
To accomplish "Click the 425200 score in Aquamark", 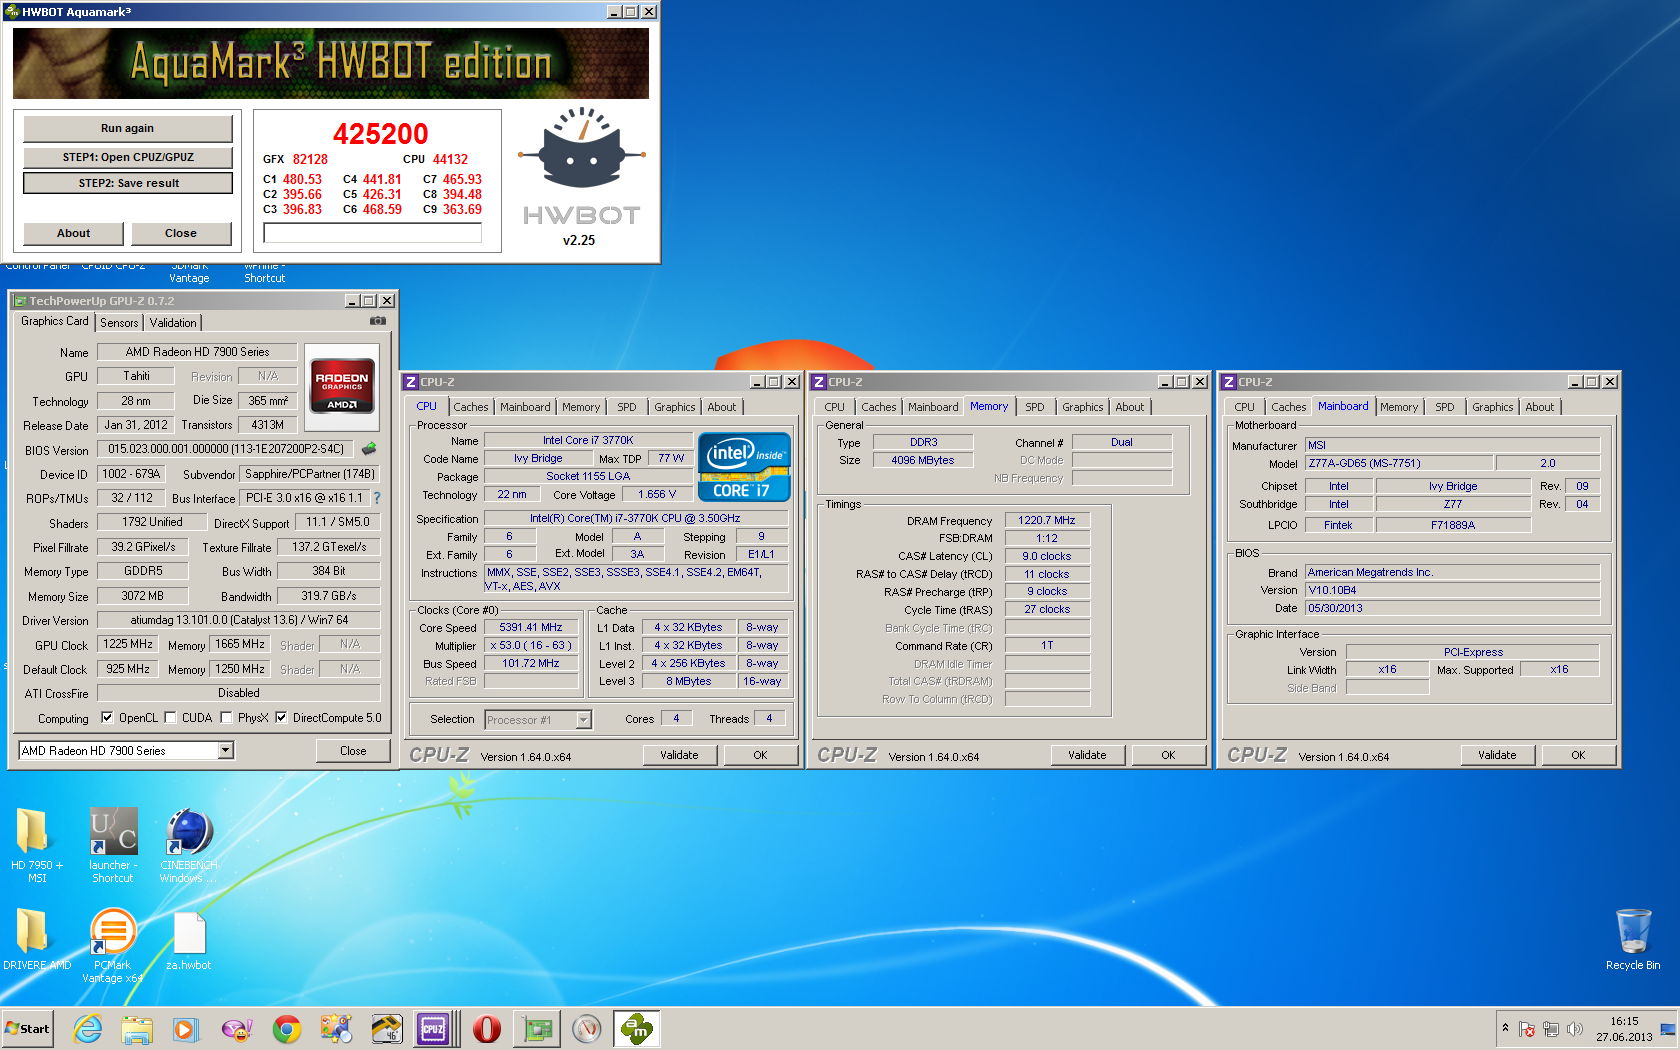I will coord(380,133).
